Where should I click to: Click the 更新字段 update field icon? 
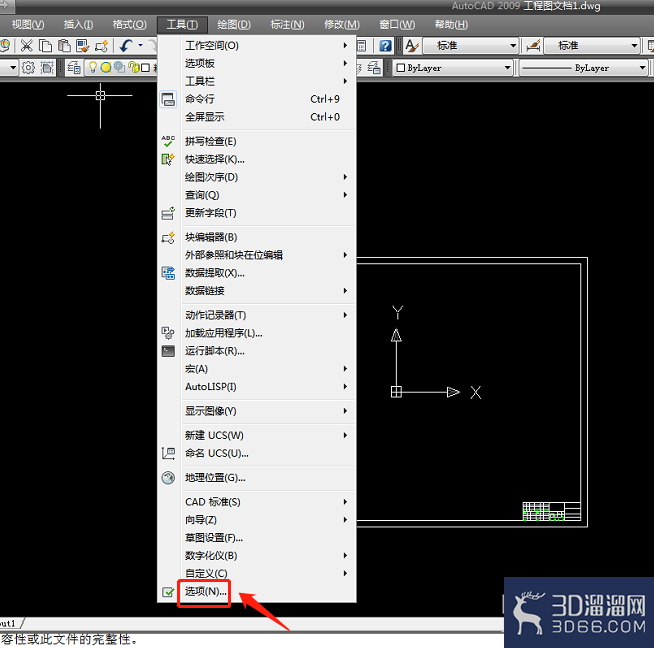tap(168, 213)
